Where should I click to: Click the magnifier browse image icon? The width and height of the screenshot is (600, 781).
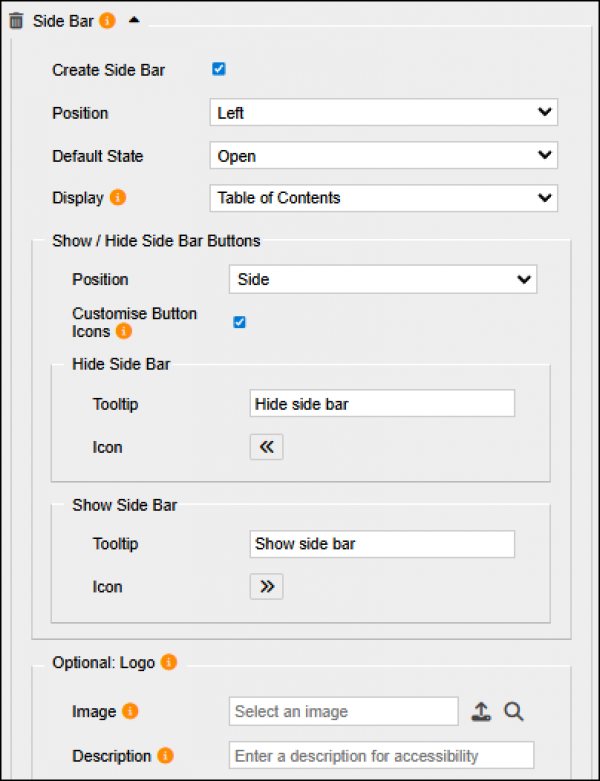pyautogui.click(x=514, y=712)
